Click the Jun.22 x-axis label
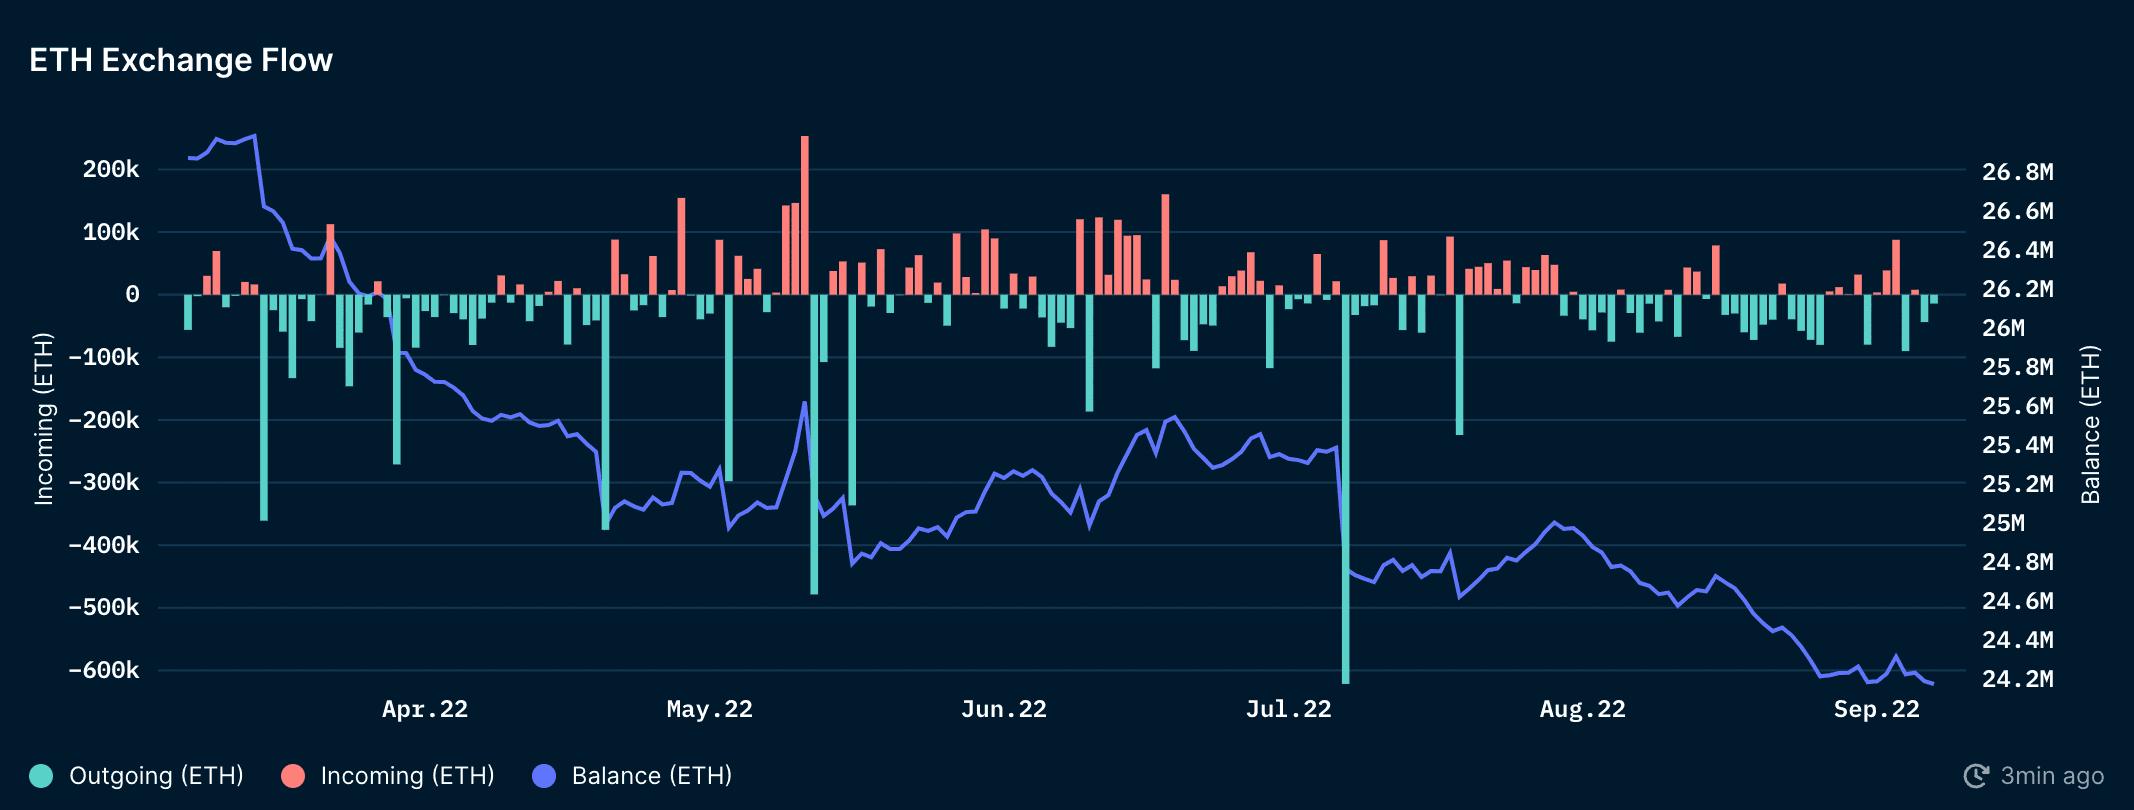Screen dimensions: 2134x810 click(x=1003, y=709)
